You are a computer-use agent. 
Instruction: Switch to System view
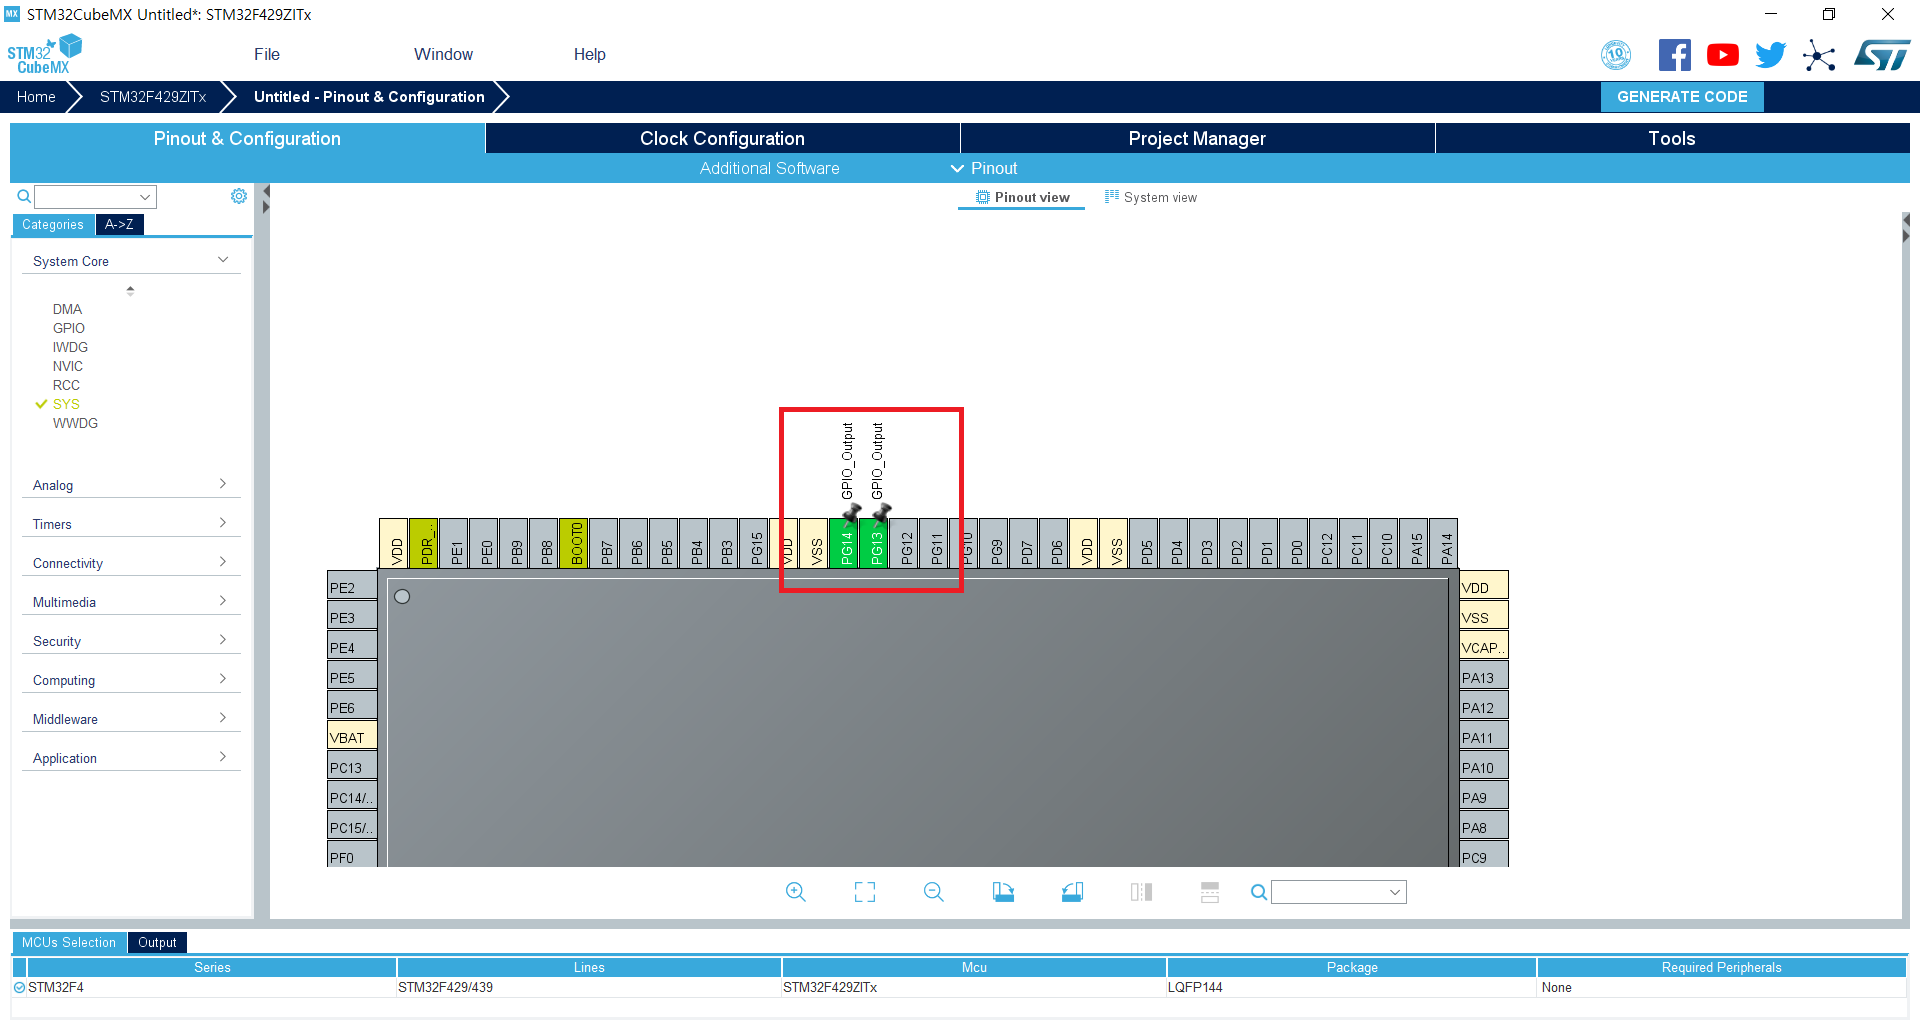point(1151,197)
